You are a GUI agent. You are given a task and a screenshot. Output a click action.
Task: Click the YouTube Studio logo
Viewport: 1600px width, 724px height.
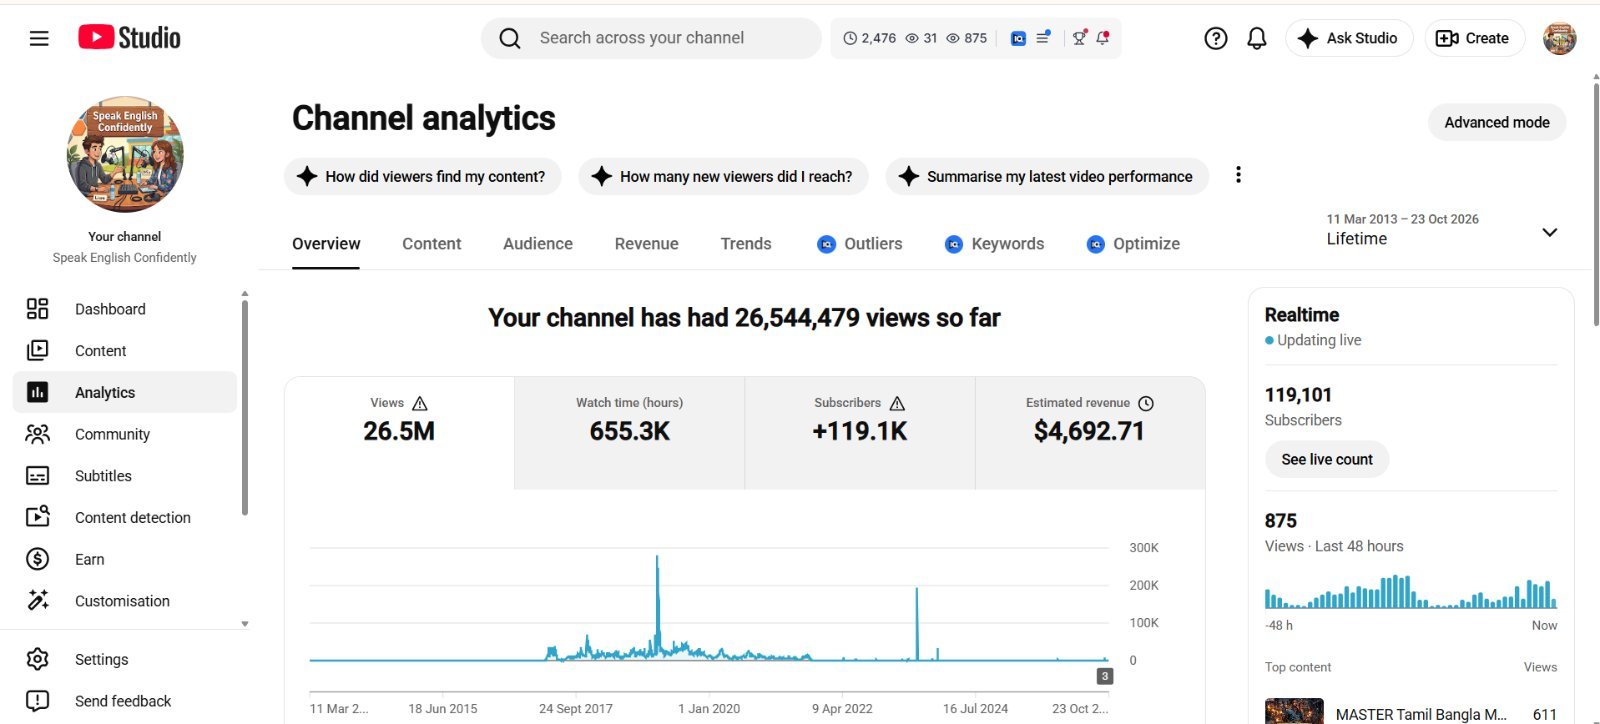point(130,38)
